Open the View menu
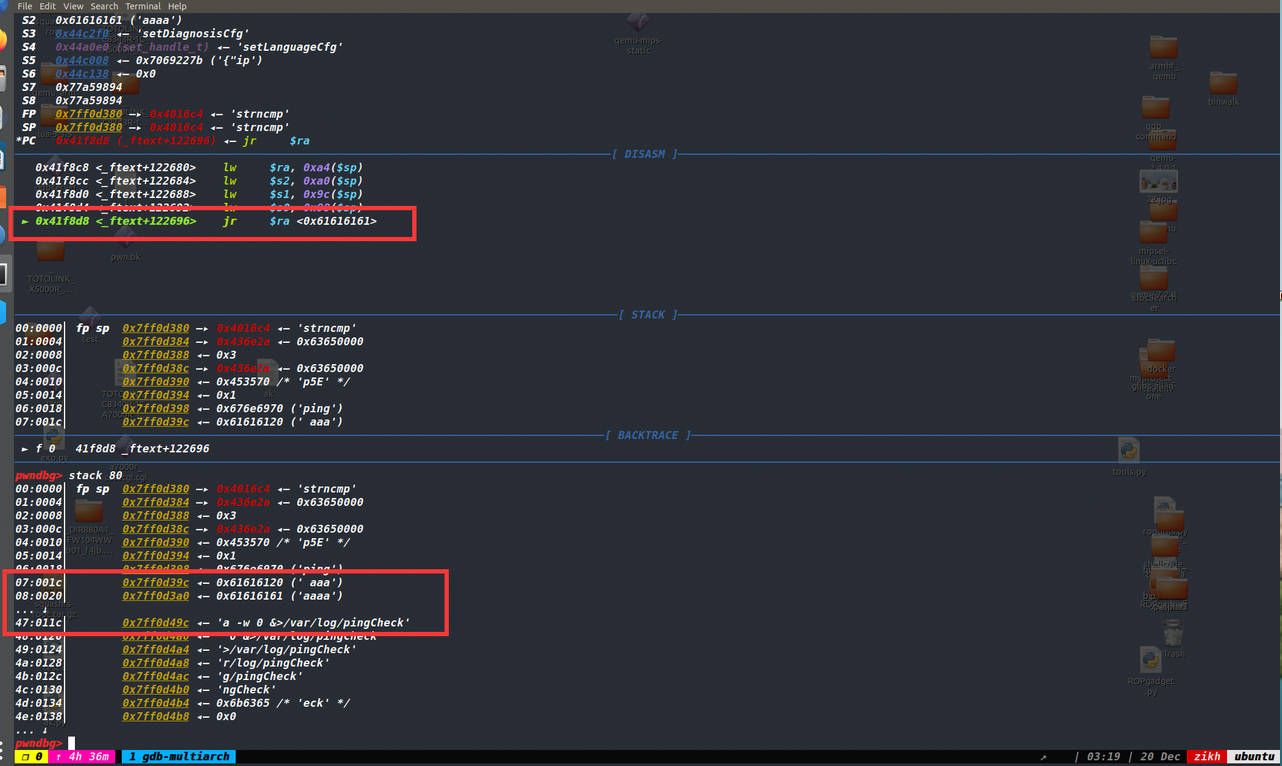The width and height of the screenshot is (1282, 766). click(x=73, y=6)
